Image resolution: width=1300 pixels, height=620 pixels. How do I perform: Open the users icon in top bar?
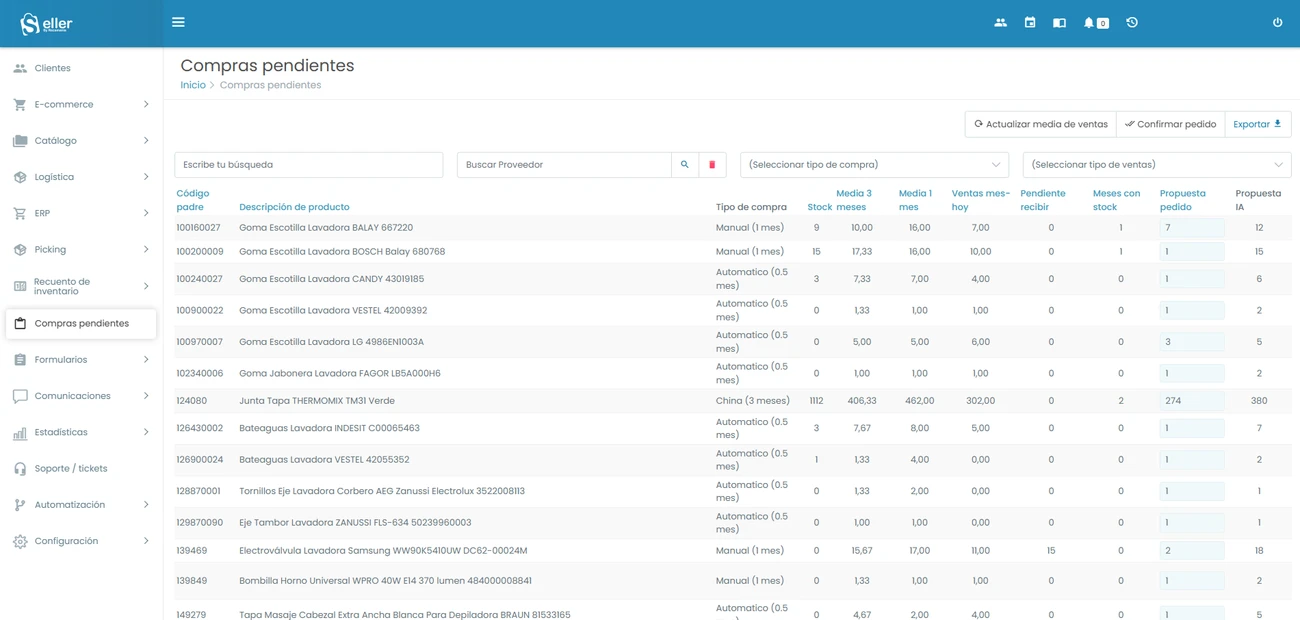pos(1000,23)
